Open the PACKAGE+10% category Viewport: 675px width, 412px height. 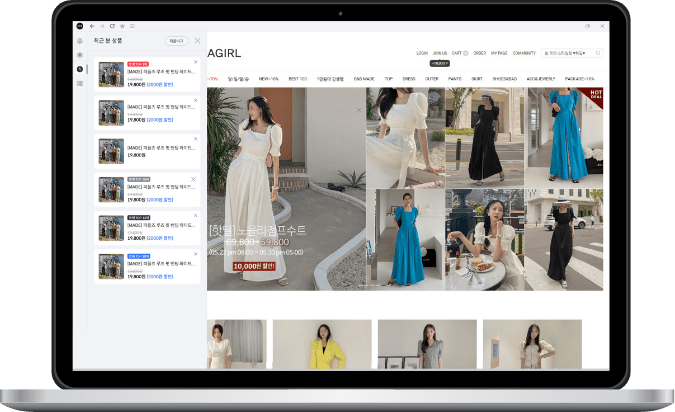coord(579,79)
